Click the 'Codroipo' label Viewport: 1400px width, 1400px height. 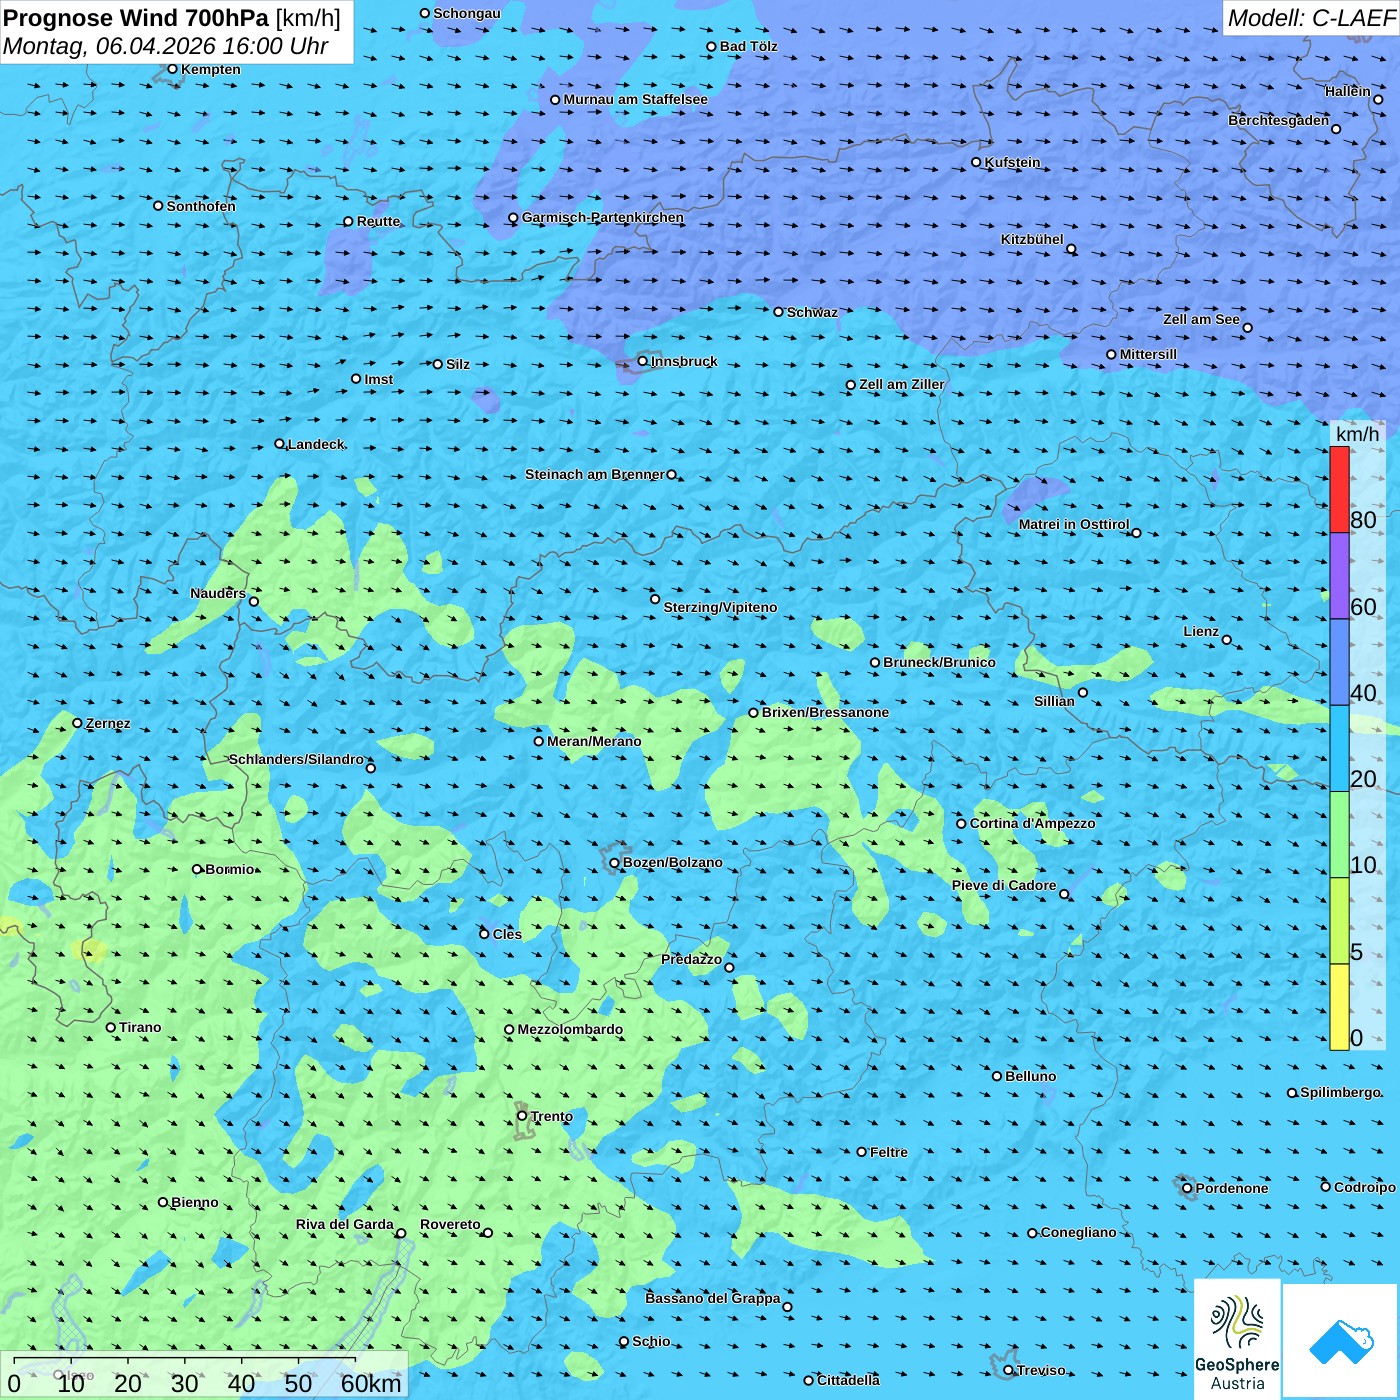(1365, 1187)
